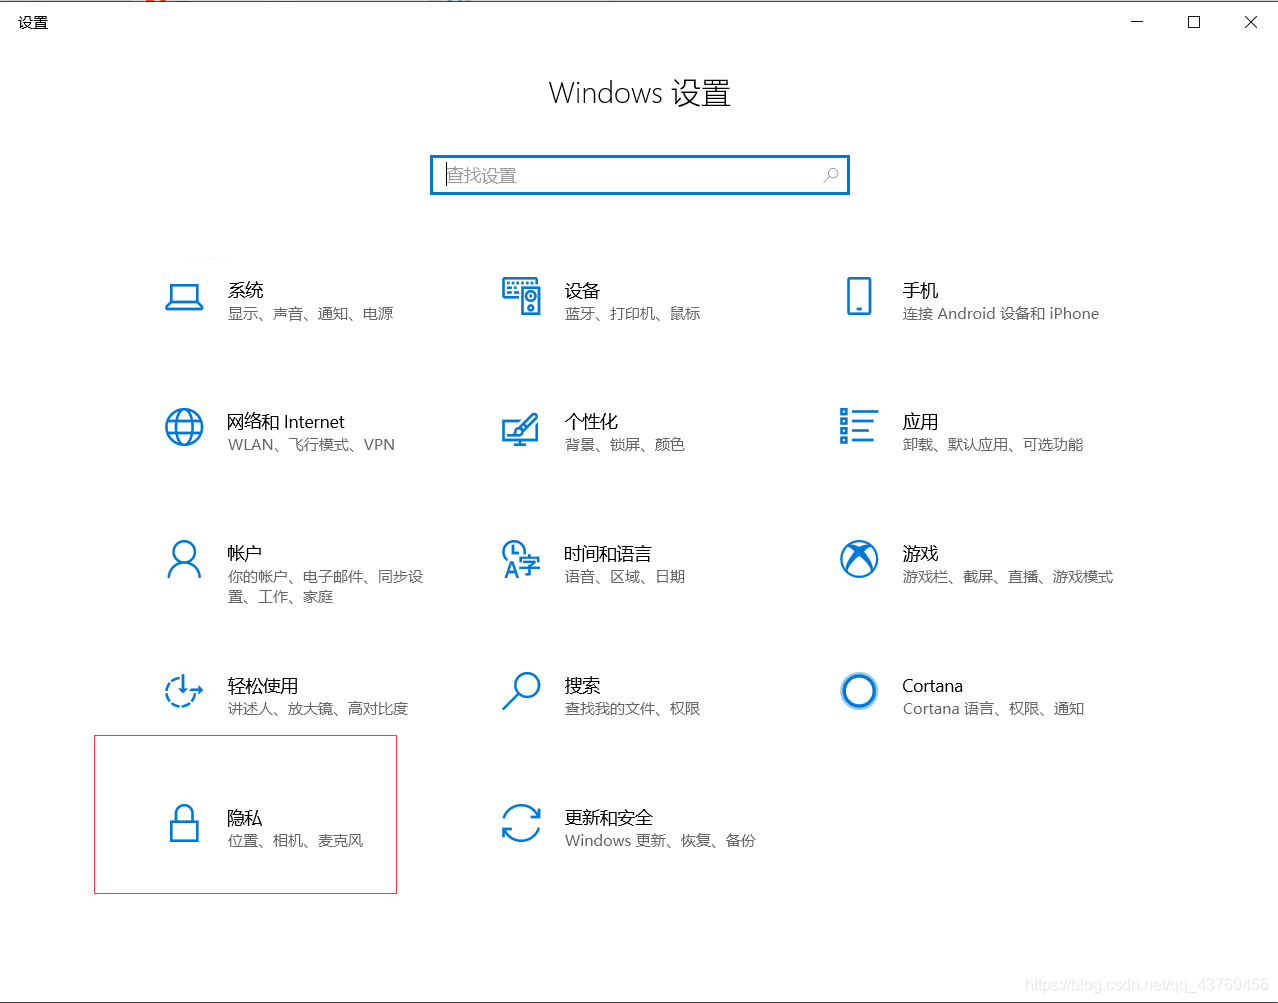Click the text 语音、区域、日期
1278x1003 pixels.
(624, 577)
